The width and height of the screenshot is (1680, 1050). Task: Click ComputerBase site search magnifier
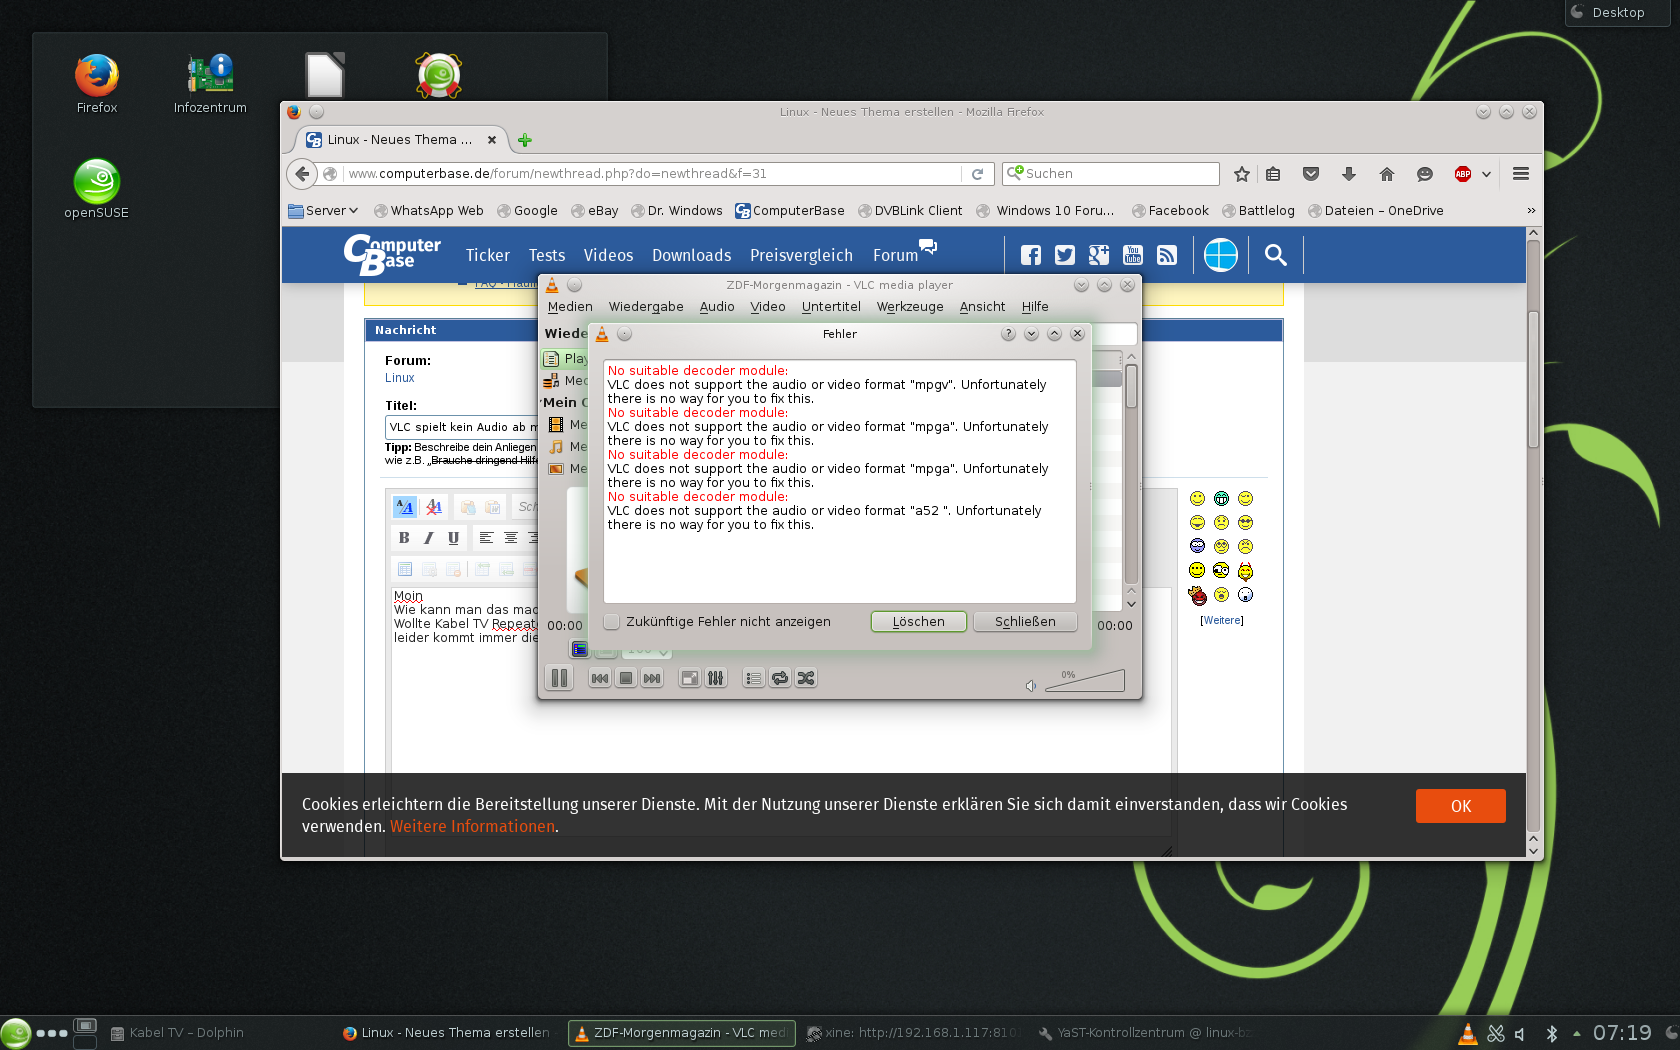(x=1275, y=255)
